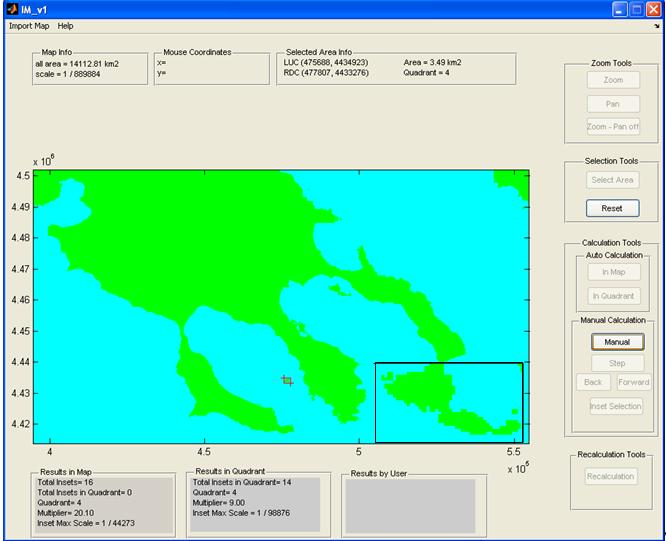
Task: Open the Import Map menu
Action: pos(29,26)
